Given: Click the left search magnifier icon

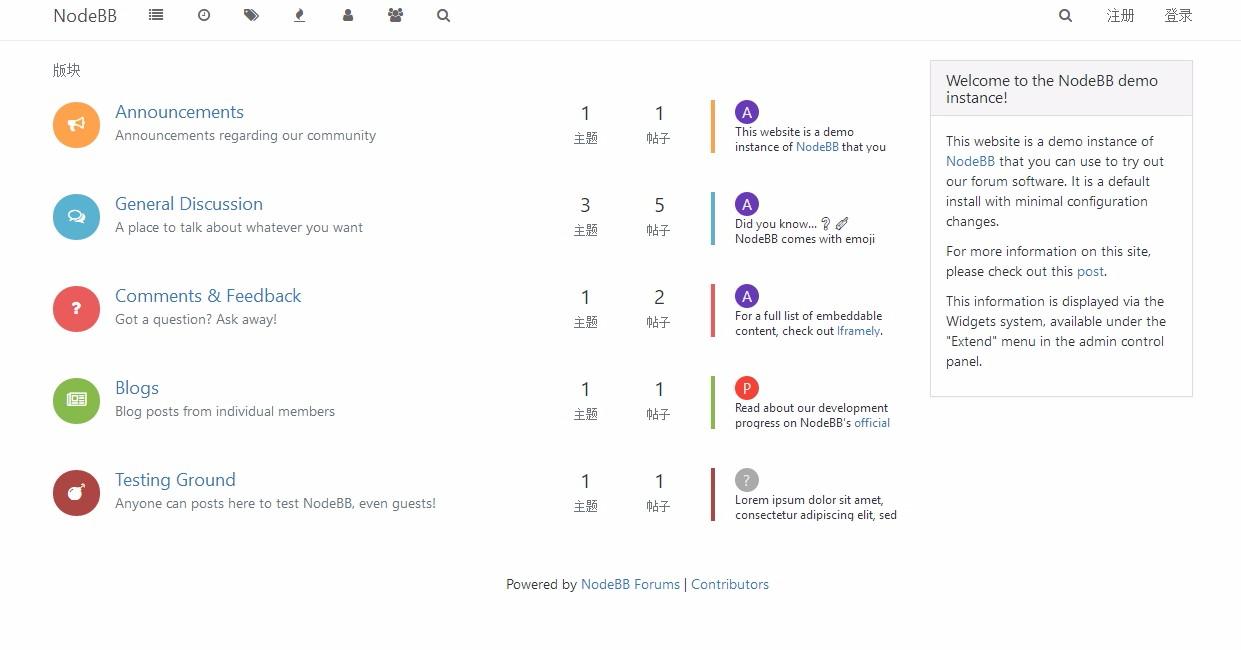Looking at the screenshot, I should click(x=443, y=15).
